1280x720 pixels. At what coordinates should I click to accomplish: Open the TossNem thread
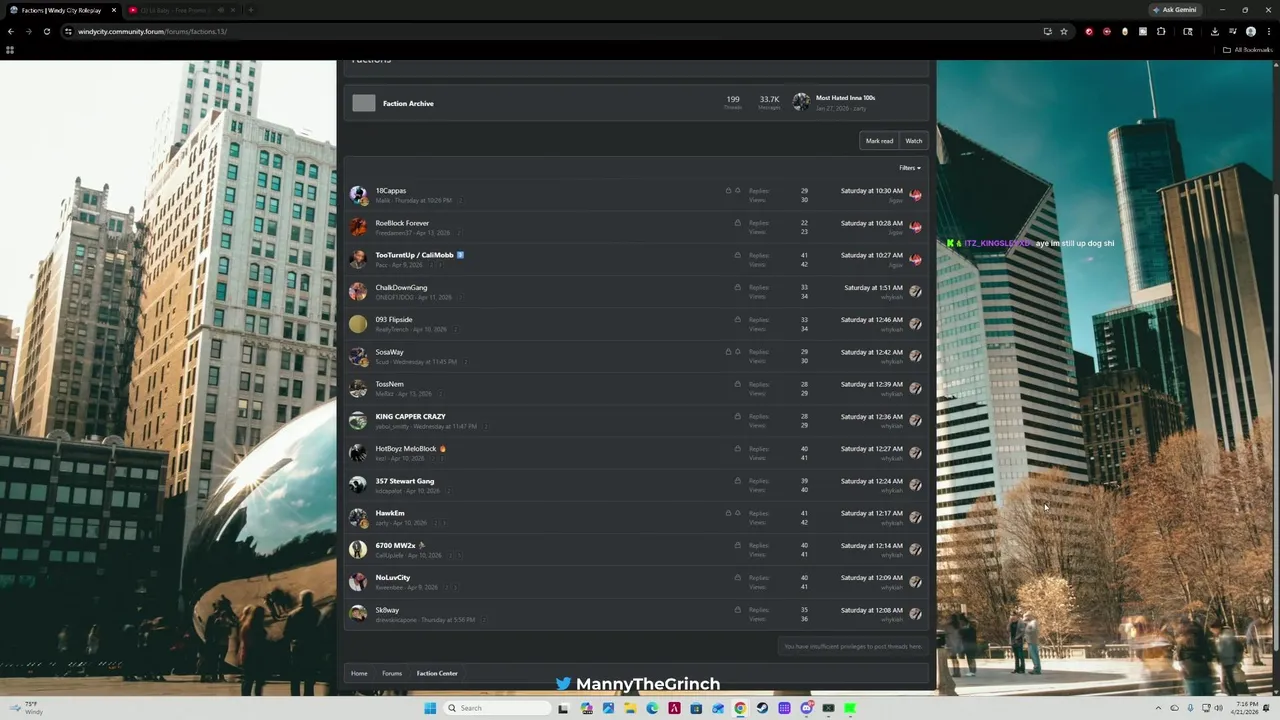[389, 384]
